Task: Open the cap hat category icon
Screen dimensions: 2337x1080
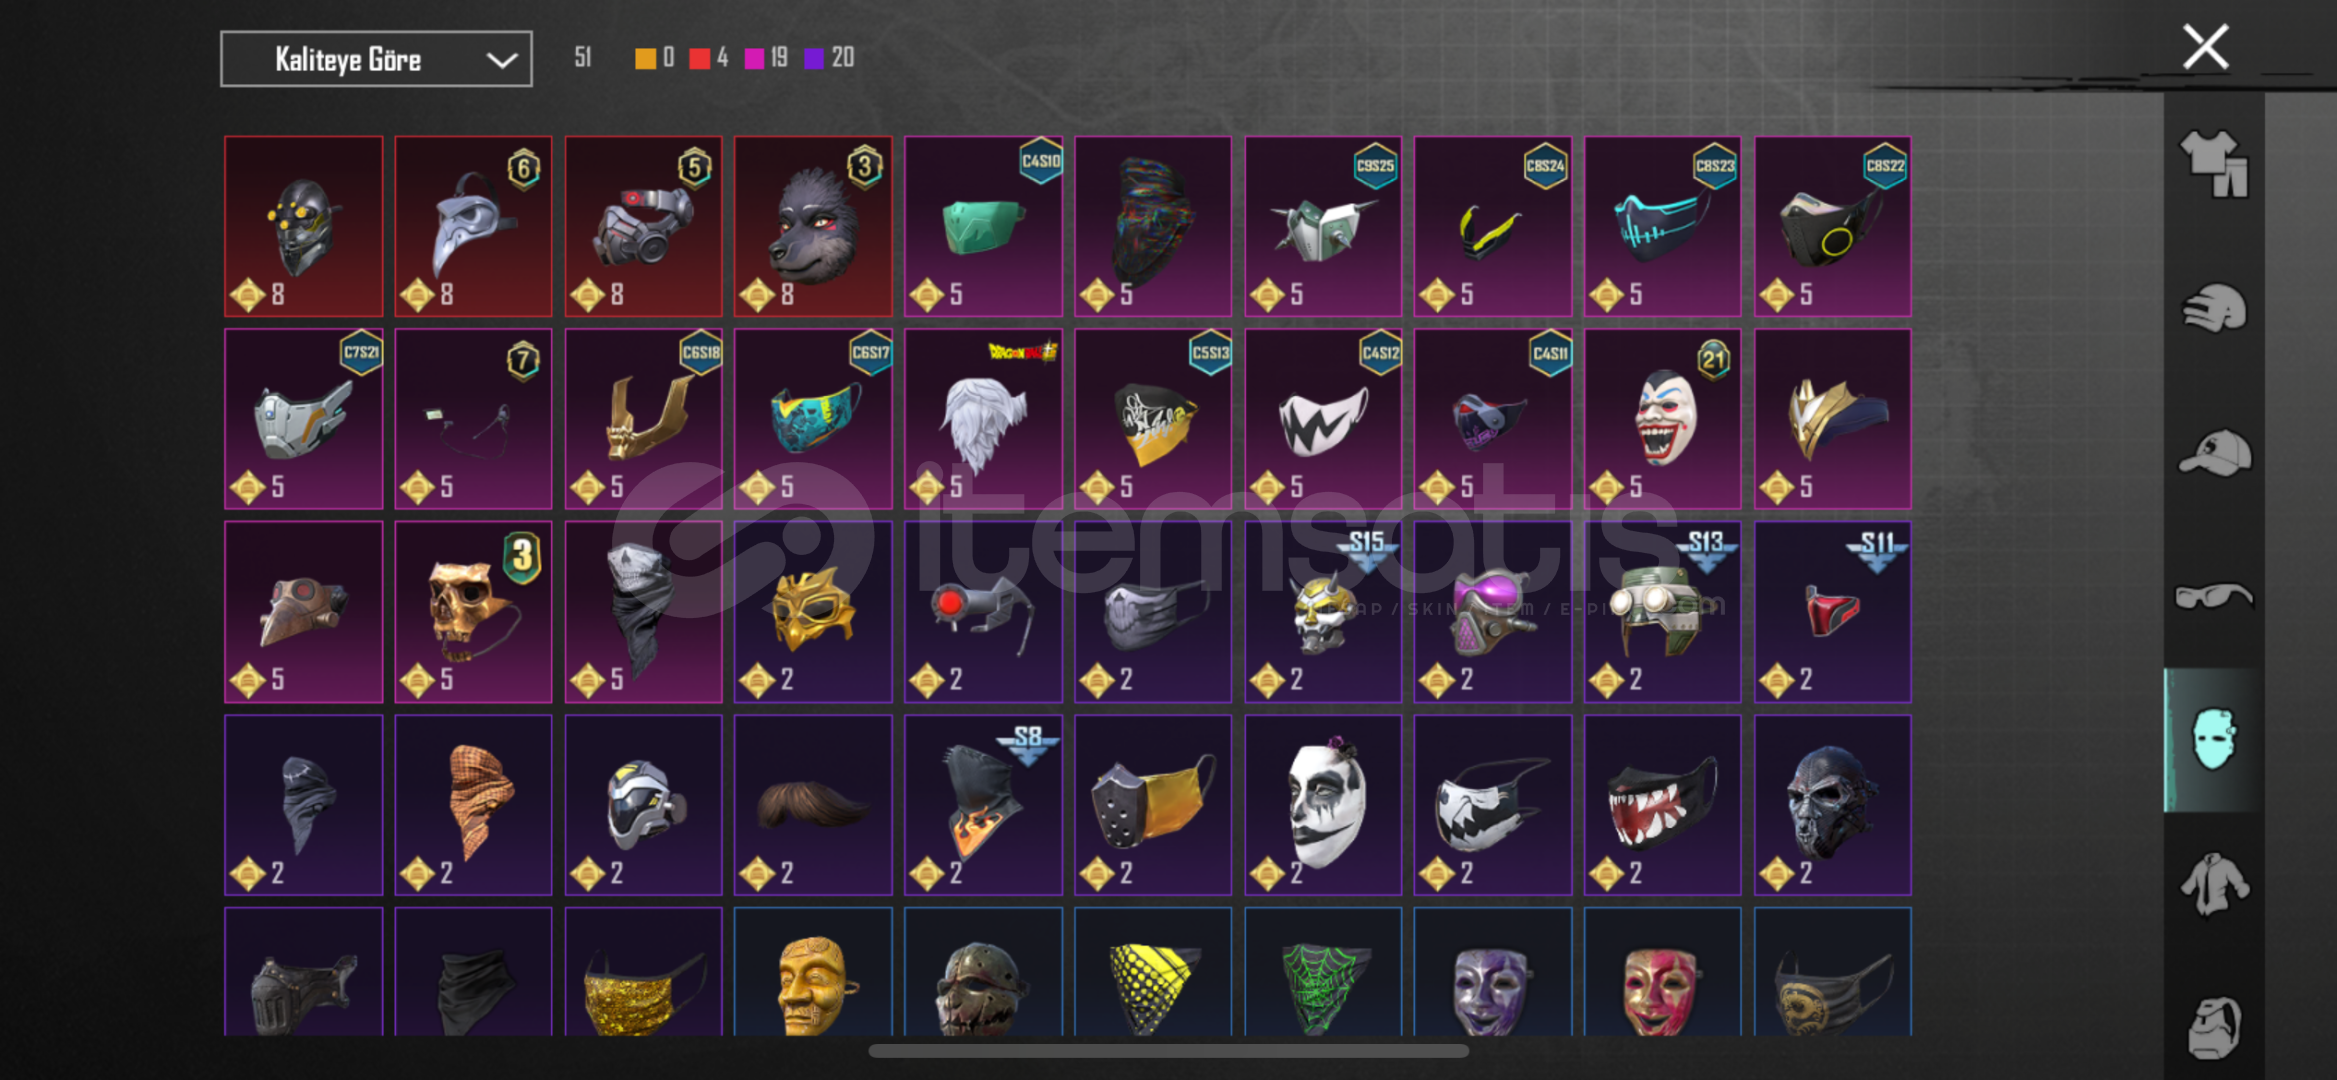Action: point(2214,453)
